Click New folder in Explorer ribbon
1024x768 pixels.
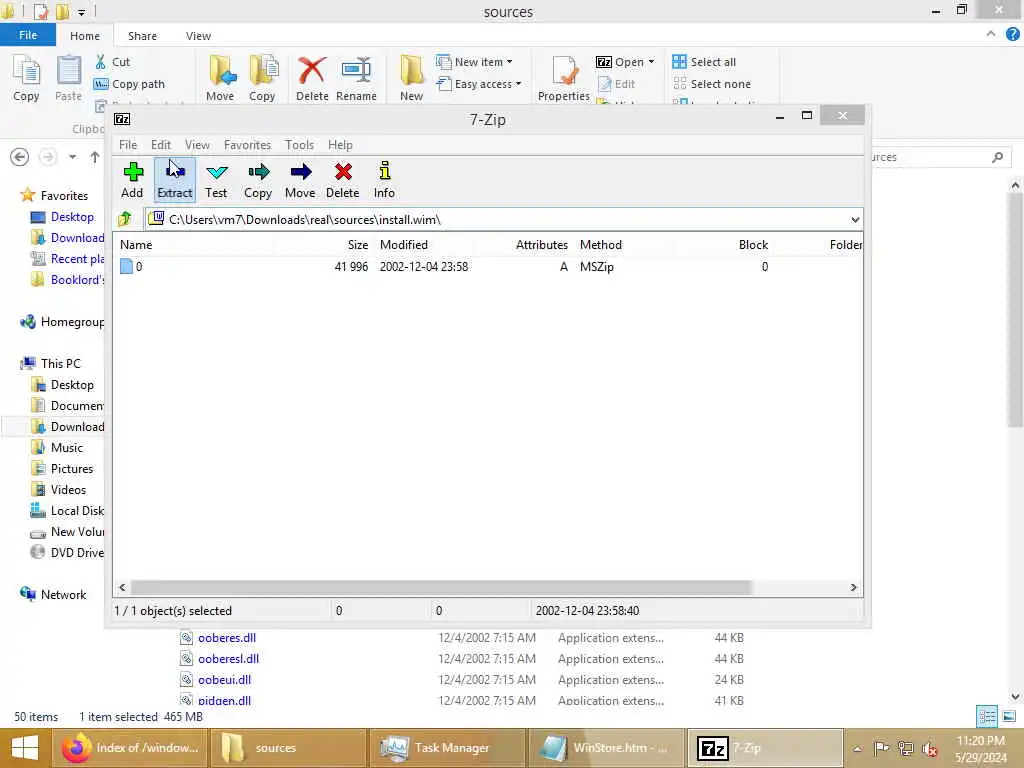click(x=411, y=78)
